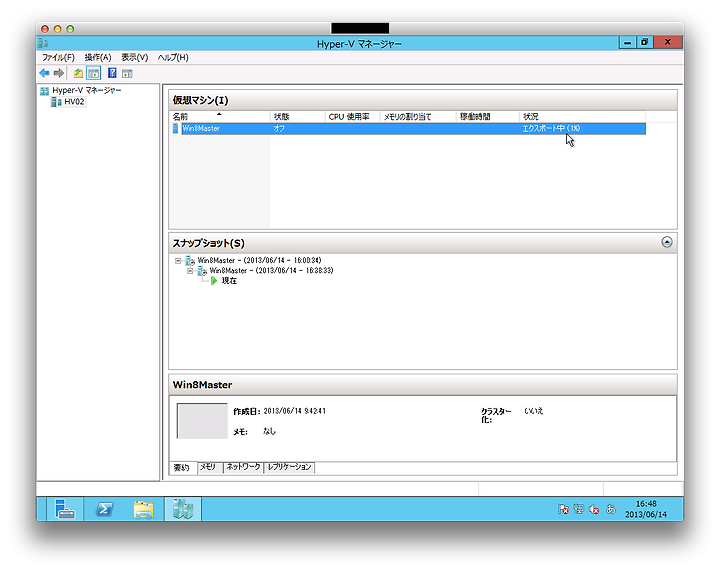Click the volume tray icon
The width and height of the screenshot is (720, 571).
click(594, 509)
